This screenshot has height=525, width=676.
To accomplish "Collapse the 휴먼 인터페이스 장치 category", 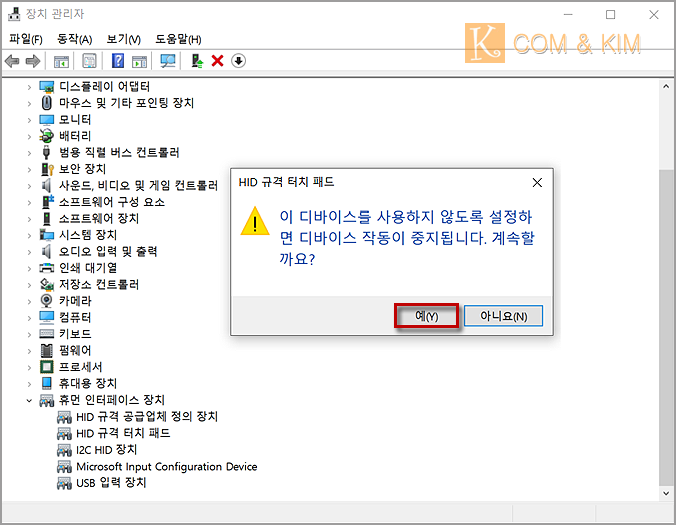I will click(29, 400).
